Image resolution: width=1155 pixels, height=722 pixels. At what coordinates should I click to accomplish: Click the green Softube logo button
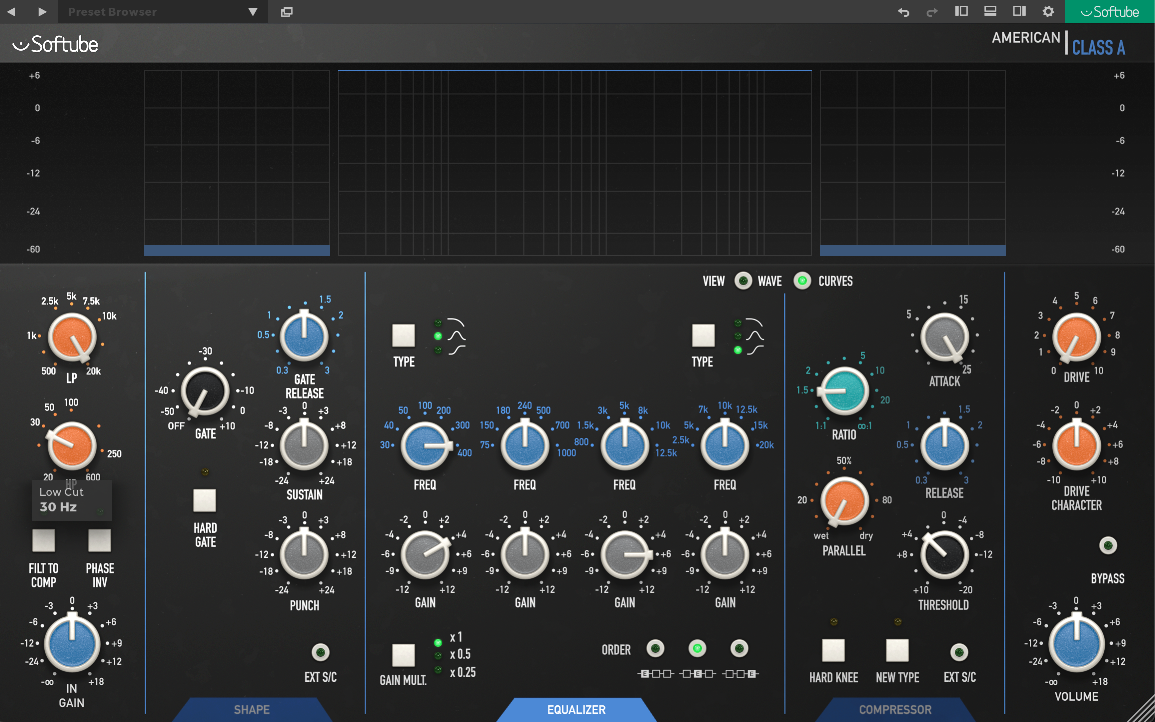(1110, 11)
